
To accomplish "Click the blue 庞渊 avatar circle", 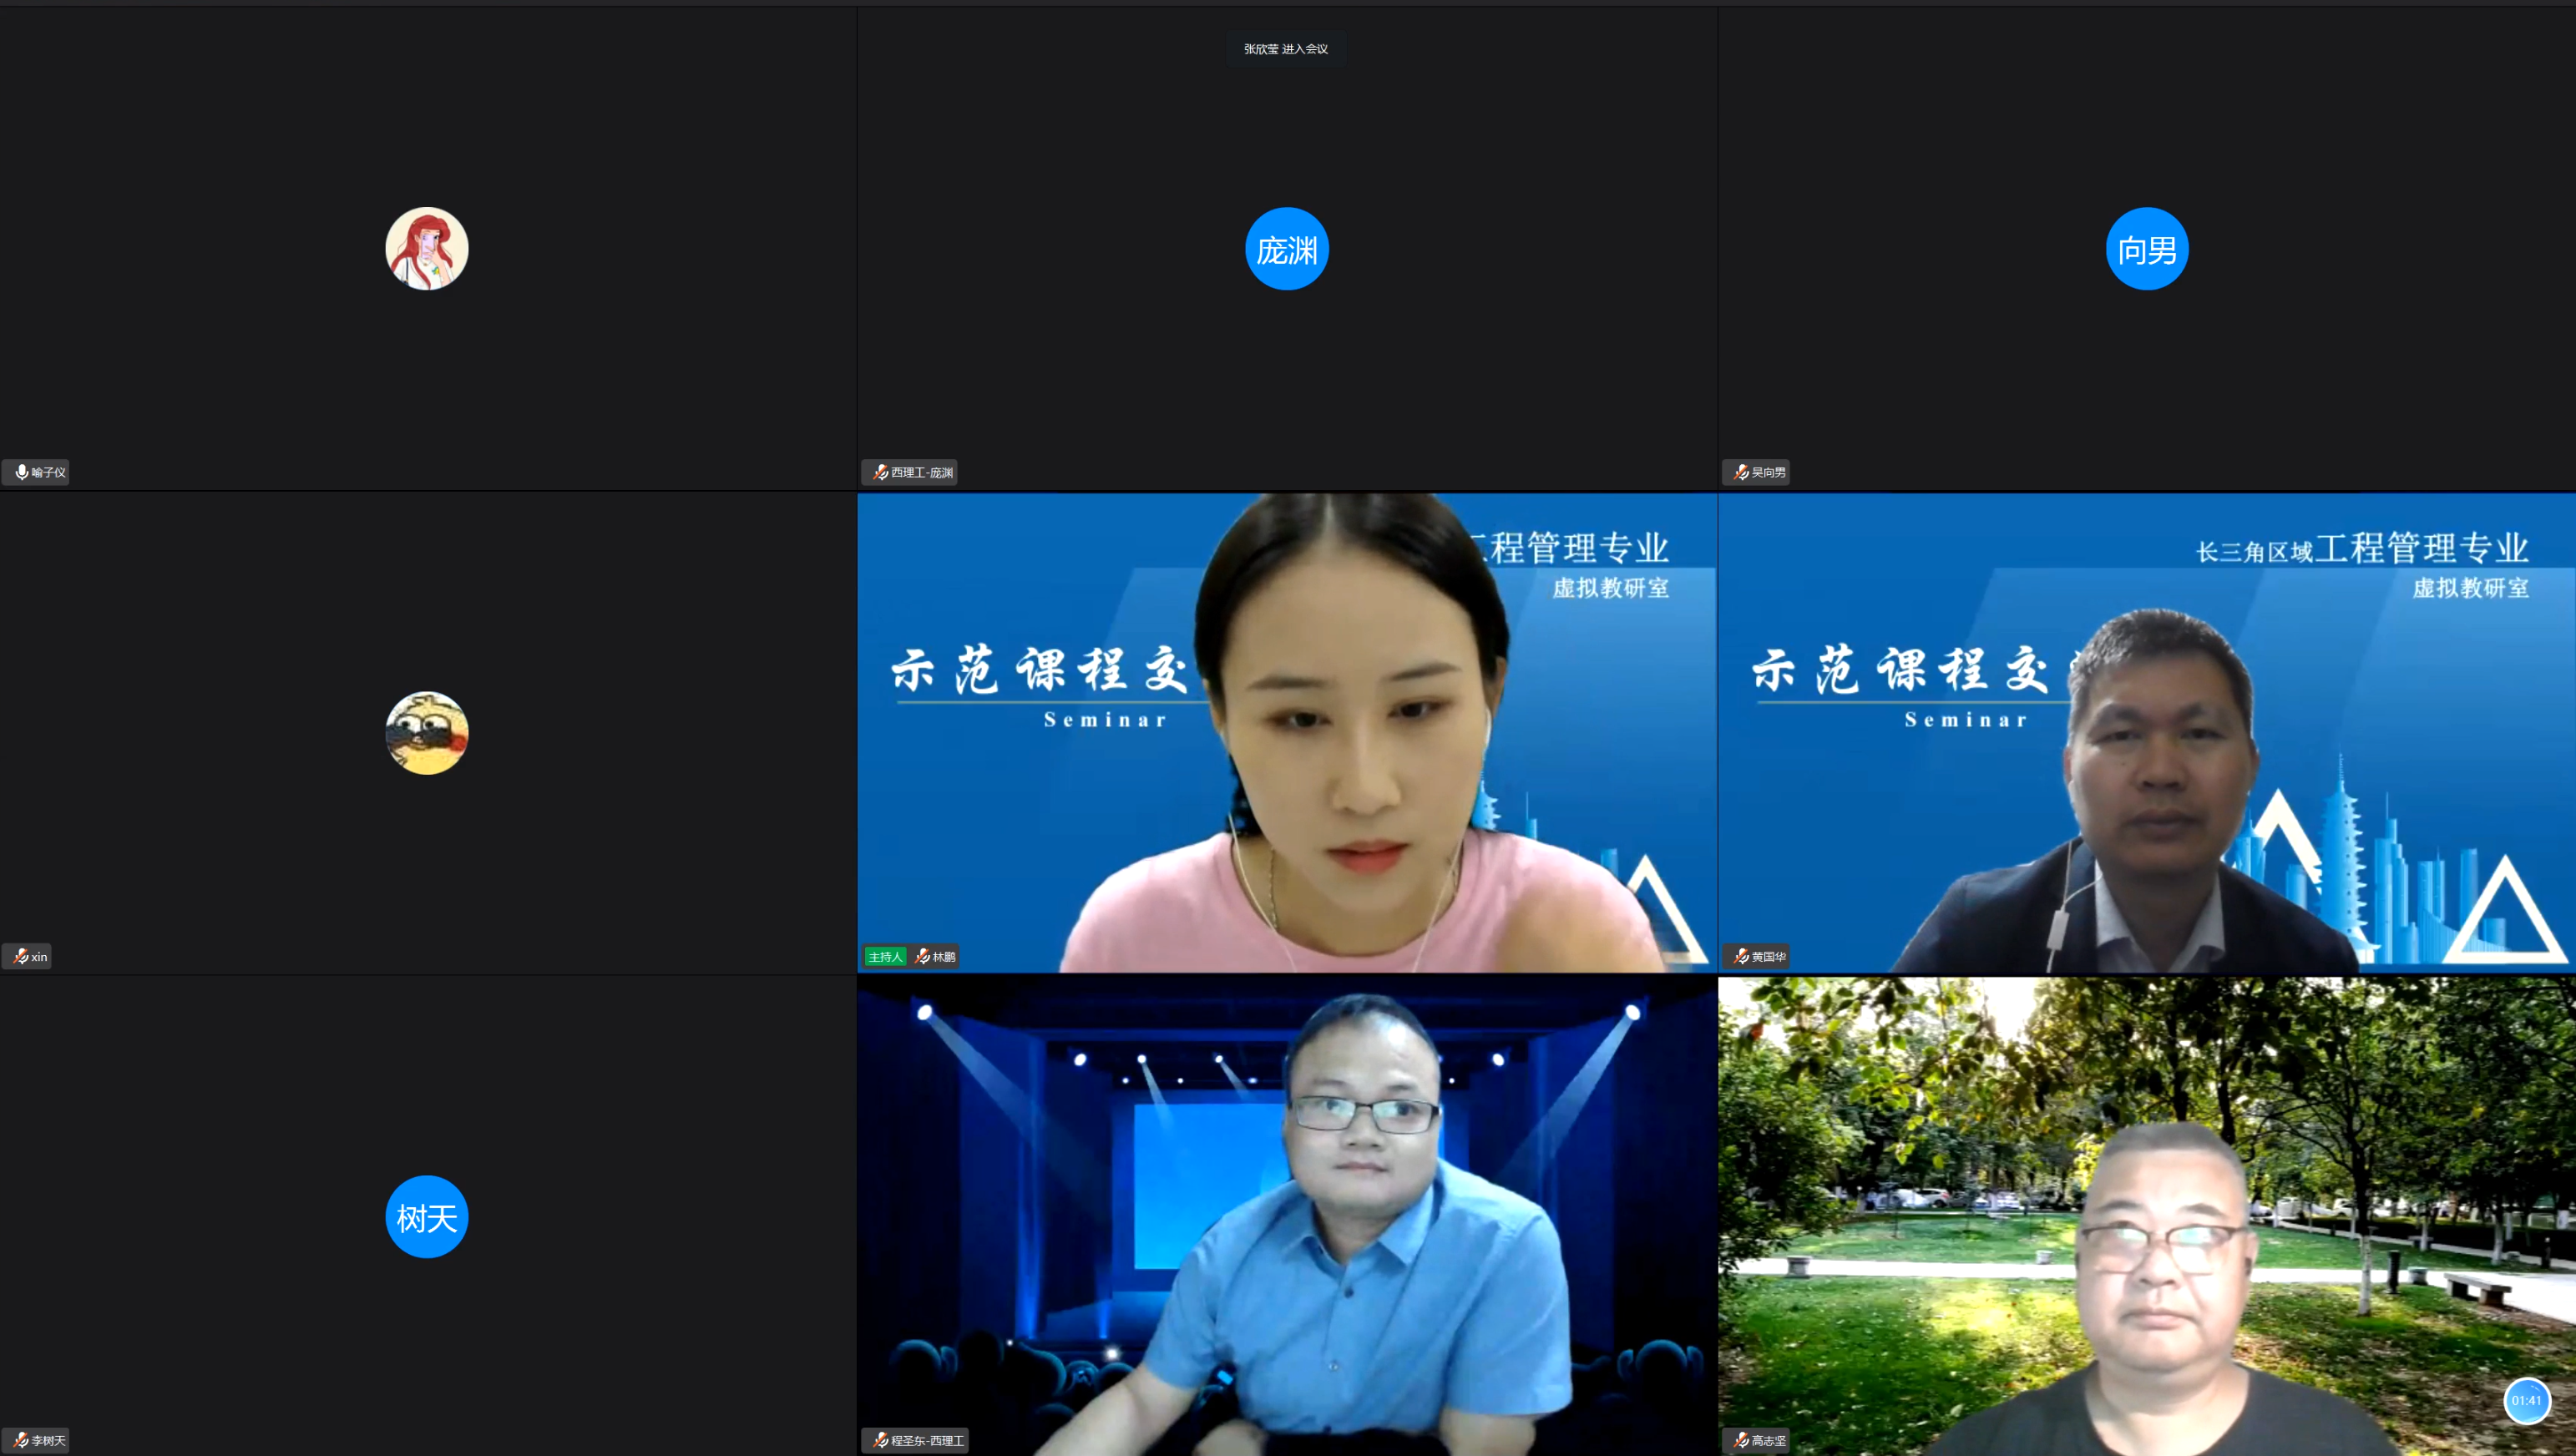I will [1287, 249].
